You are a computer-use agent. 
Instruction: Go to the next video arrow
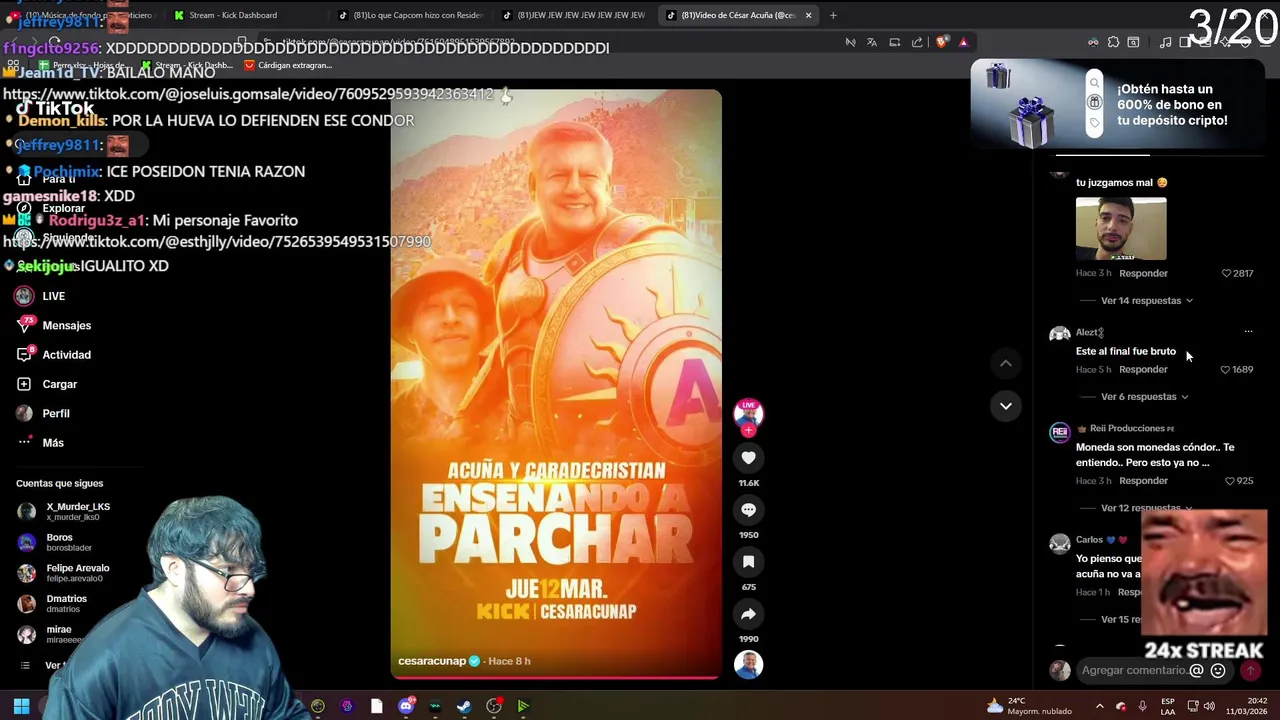(1006, 406)
